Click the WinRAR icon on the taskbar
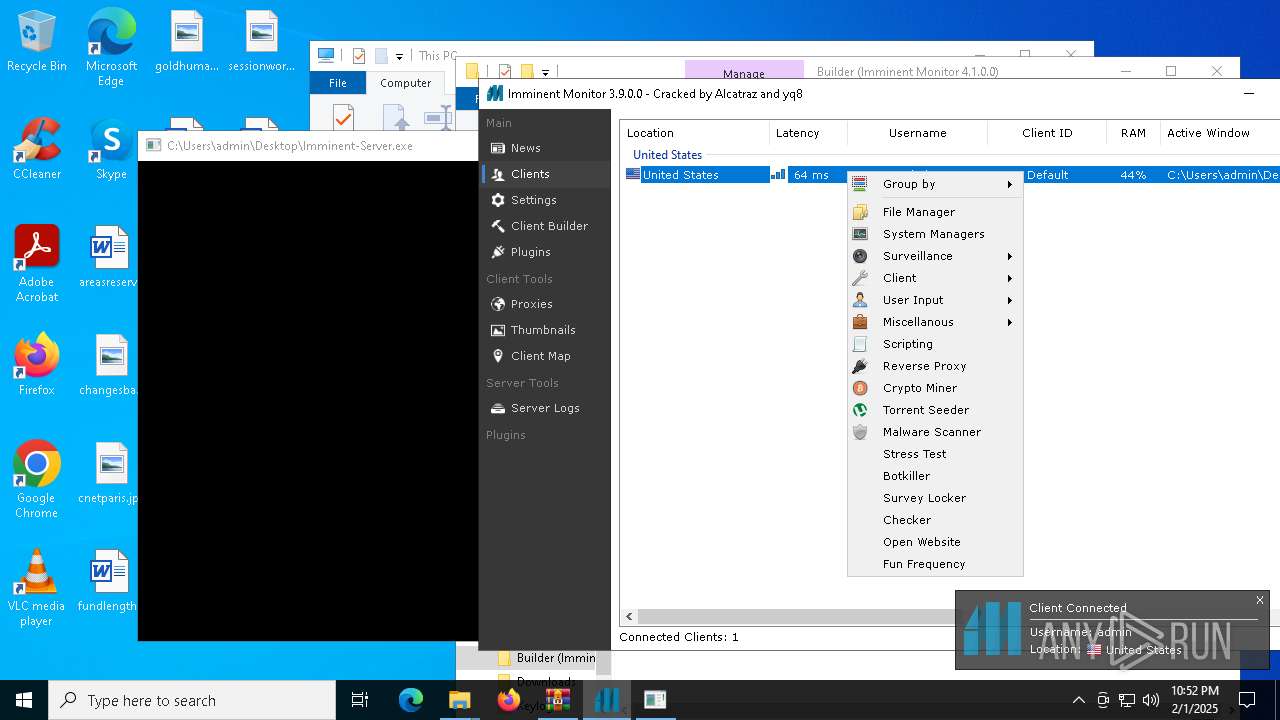Viewport: 1280px width, 720px height. click(557, 700)
